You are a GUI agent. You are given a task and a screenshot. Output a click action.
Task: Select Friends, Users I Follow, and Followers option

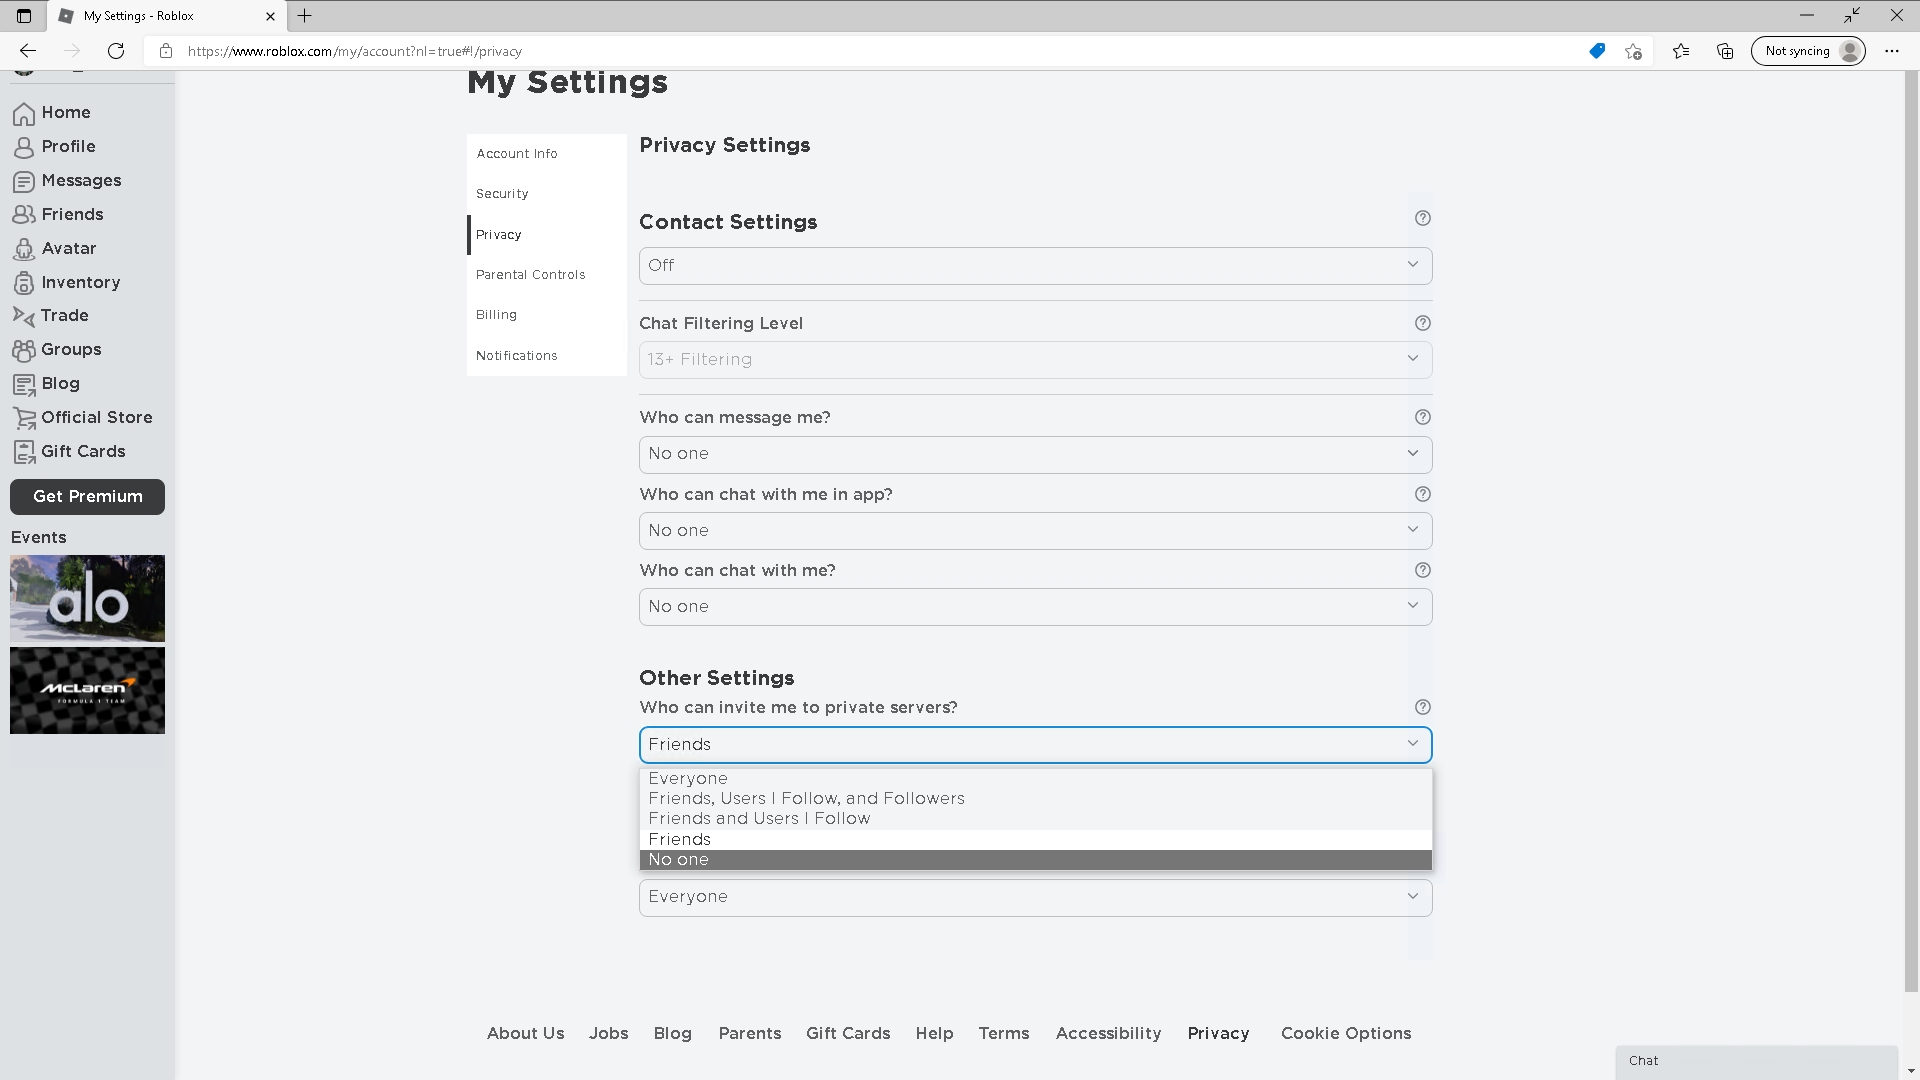pyautogui.click(x=1035, y=799)
